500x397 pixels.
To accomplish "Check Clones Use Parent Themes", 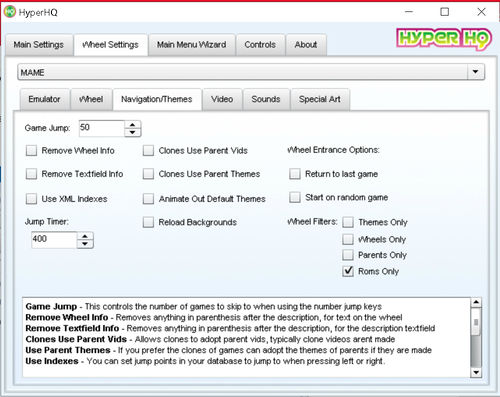I will pos(148,174).
